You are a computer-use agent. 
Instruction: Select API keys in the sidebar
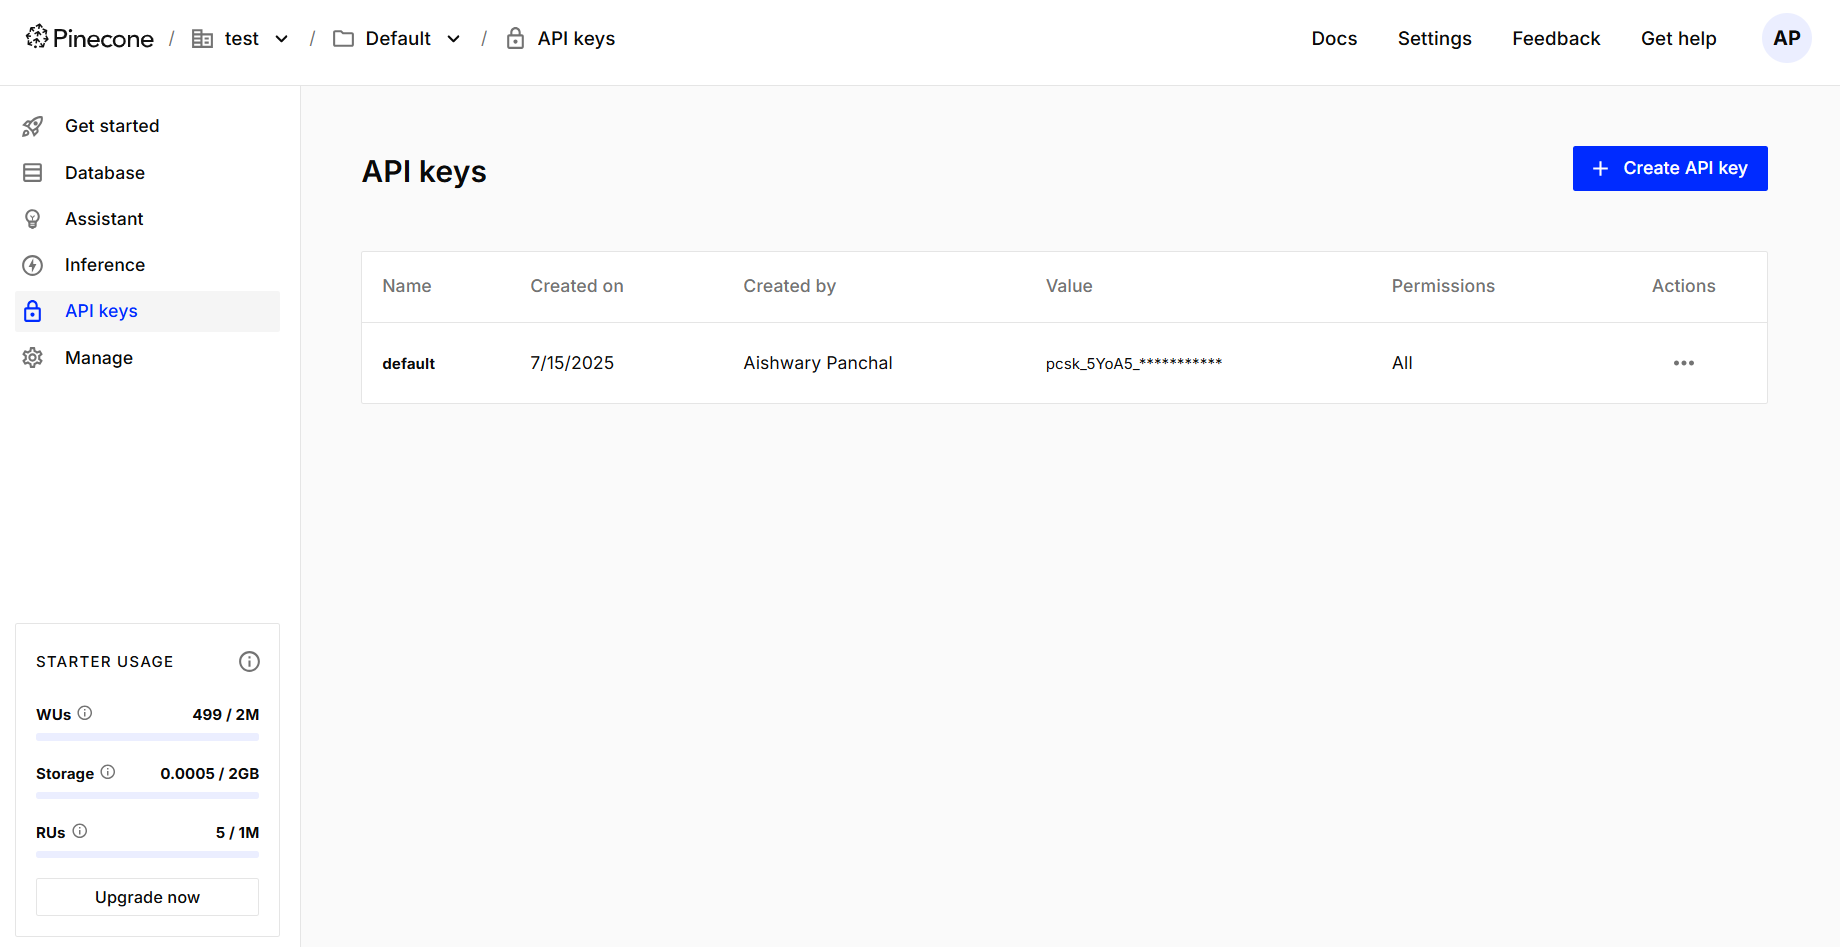click(x=148, y=311)
